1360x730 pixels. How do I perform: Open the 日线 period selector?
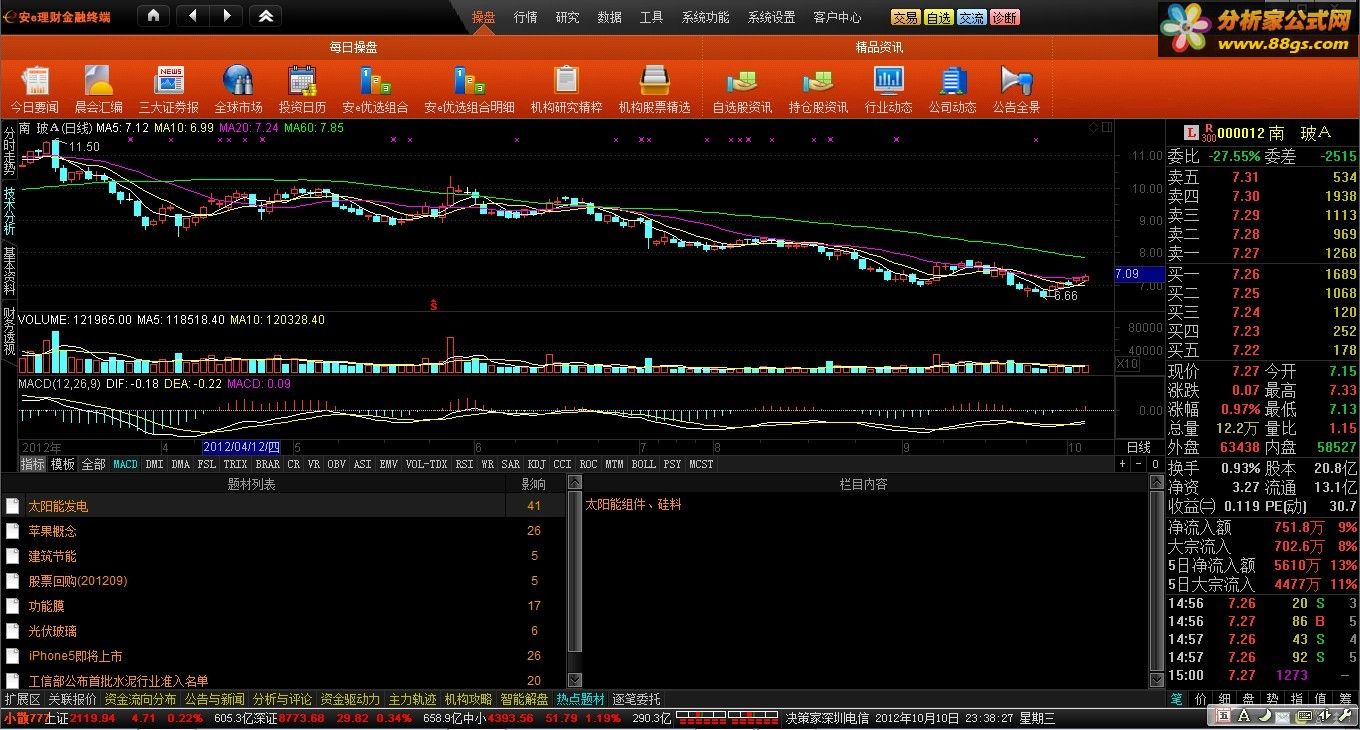[x=1139, y=447]
